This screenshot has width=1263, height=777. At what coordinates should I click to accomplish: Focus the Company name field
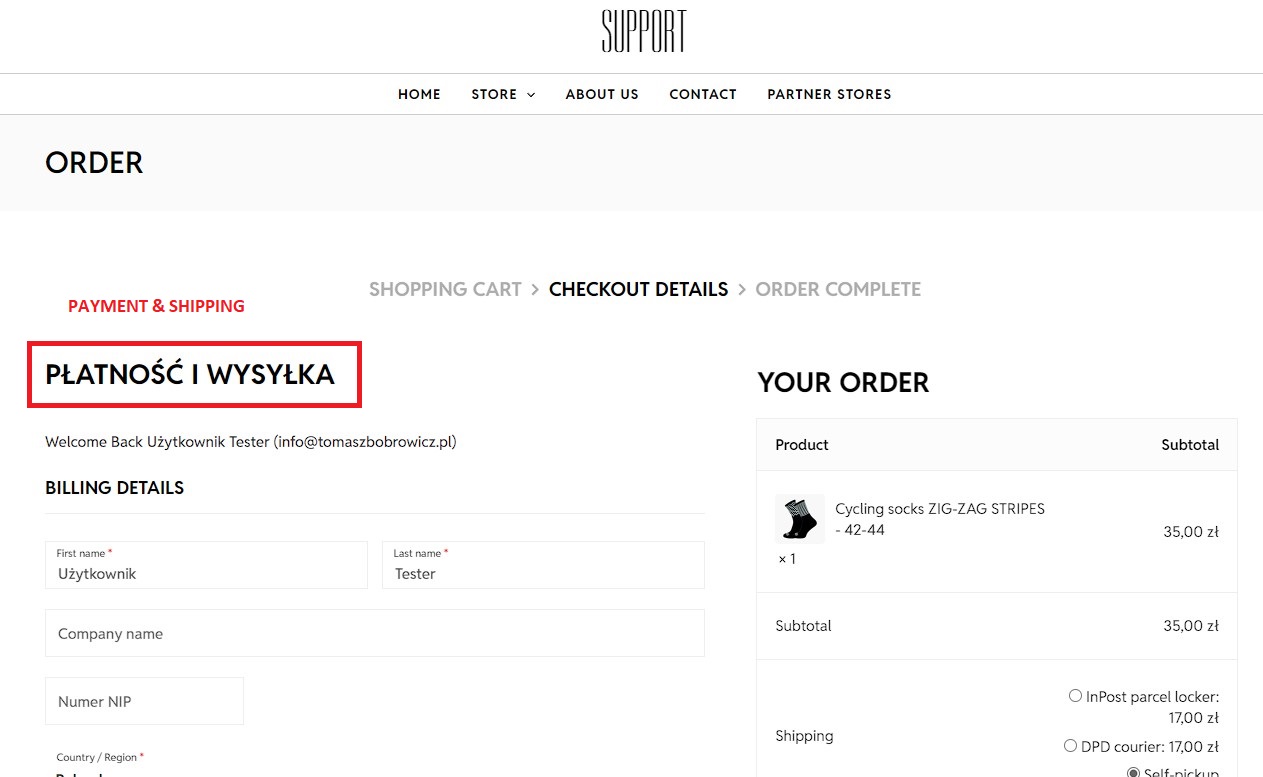(x=375, y=634)
